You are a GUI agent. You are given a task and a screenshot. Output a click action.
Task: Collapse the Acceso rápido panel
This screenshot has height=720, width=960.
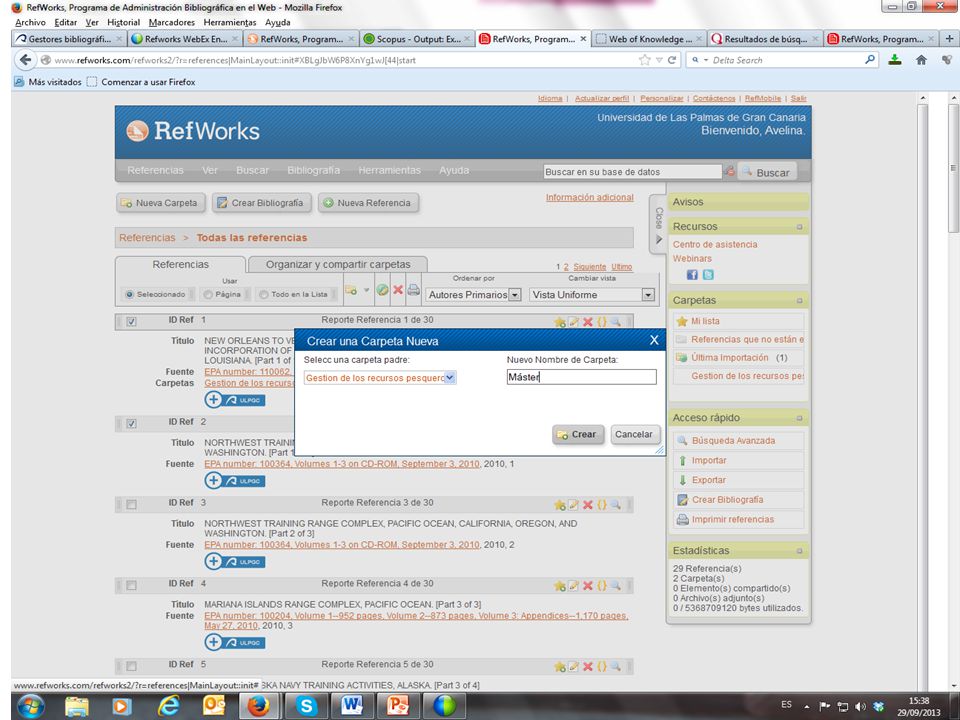pyautogui.click(x=799, y=418)
